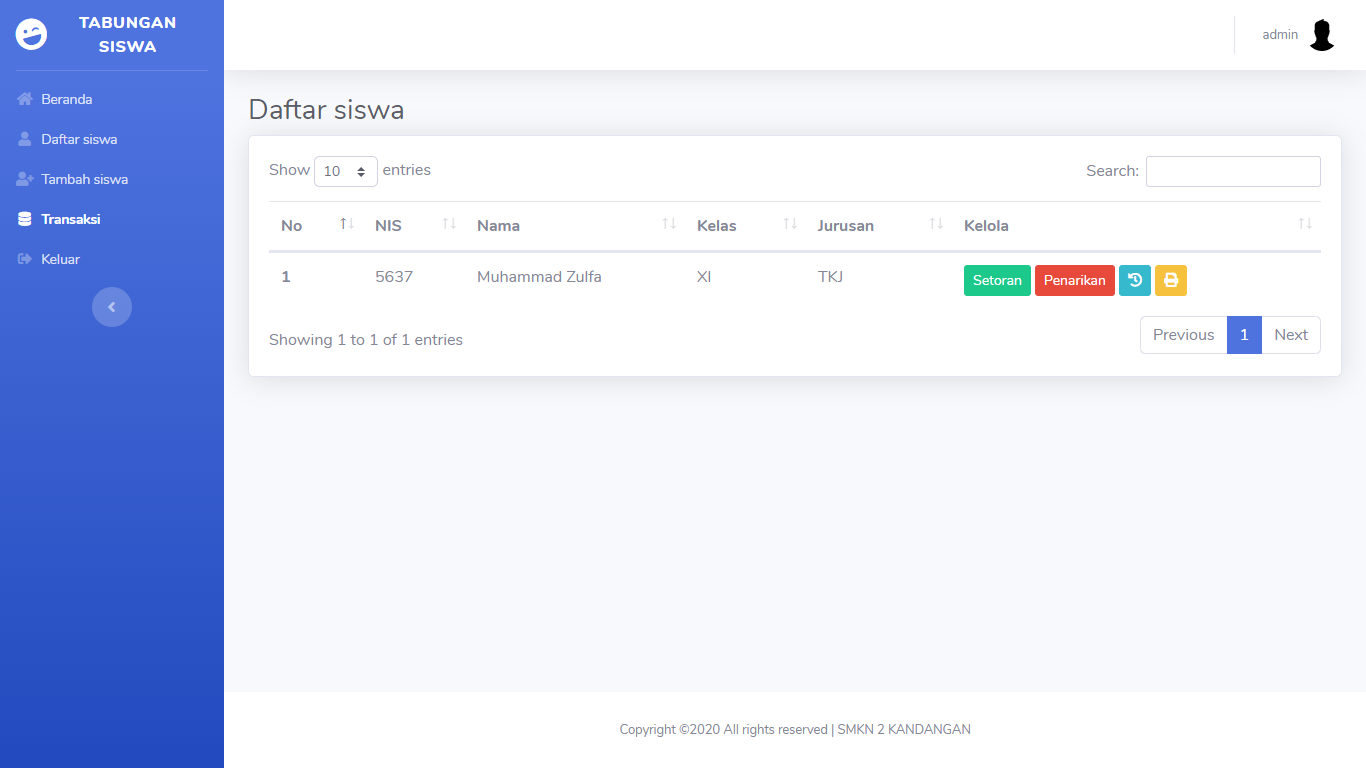Open Daftar siswa in sidebar
The image size is (1366, 768).
coord(79,139)
